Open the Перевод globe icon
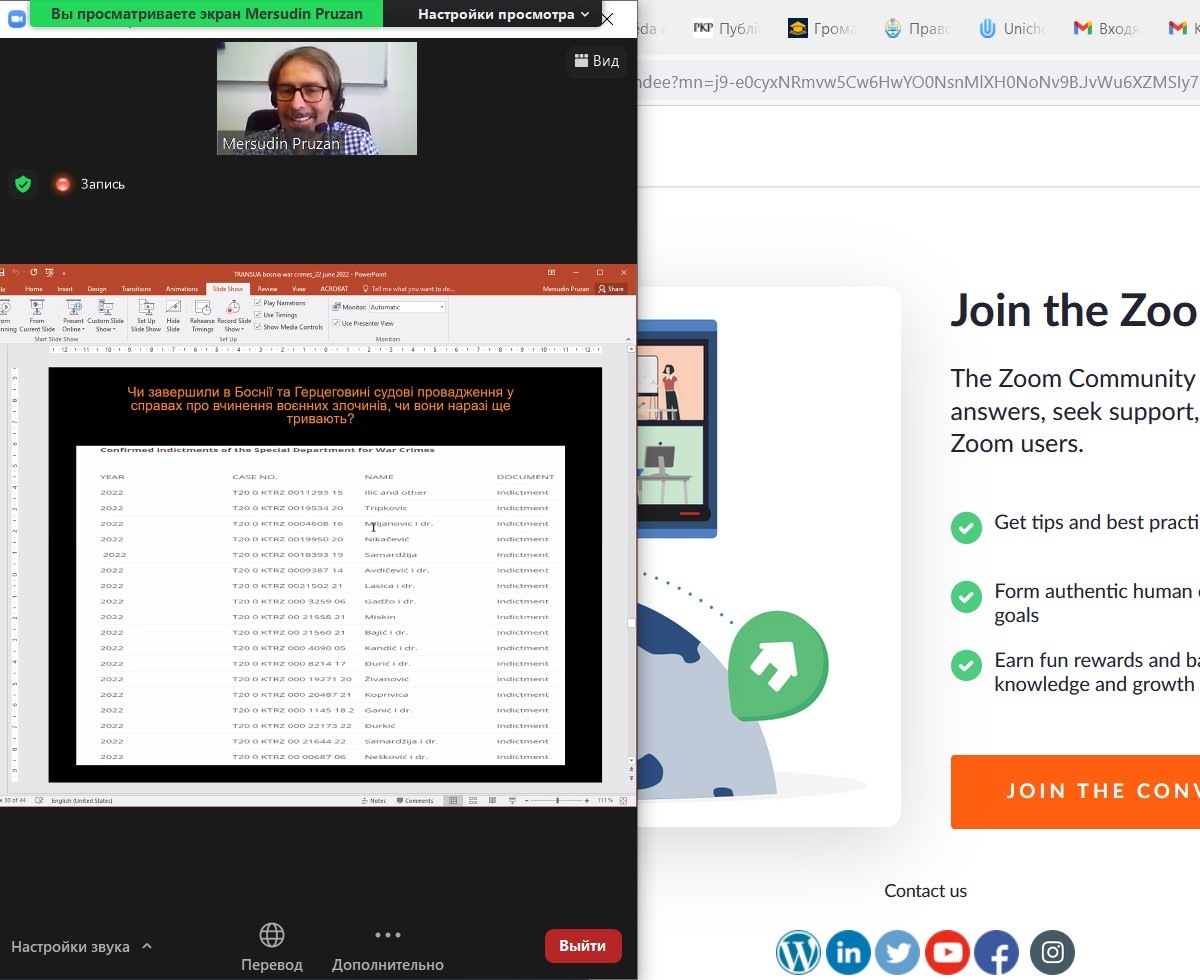Screen dimensions: 1200x980 pos(272,935)
